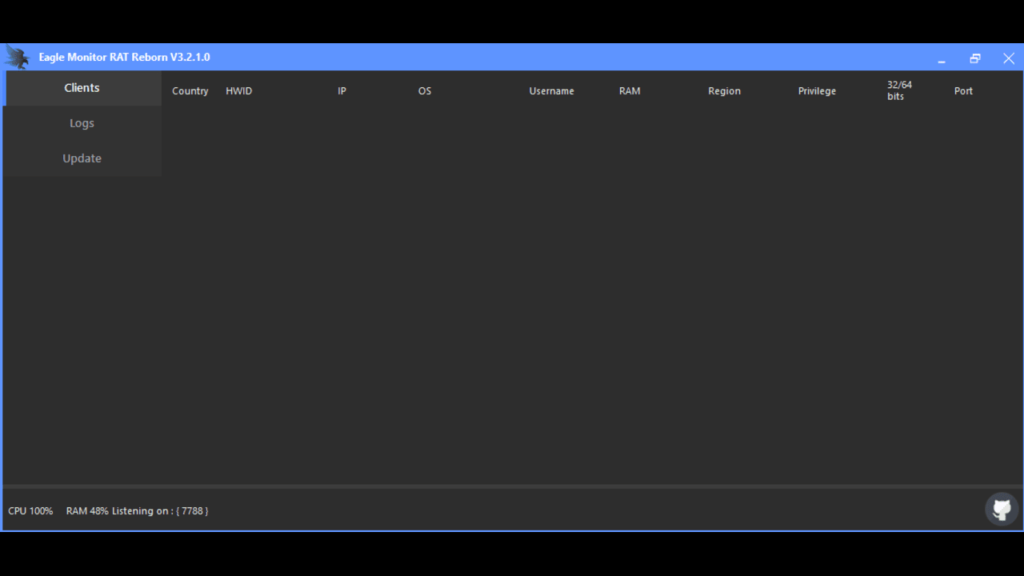The width and height of the screenshot is (1024, 576).
Task: Click the Eagle Monitor logo icon
Action: point(18,57)
